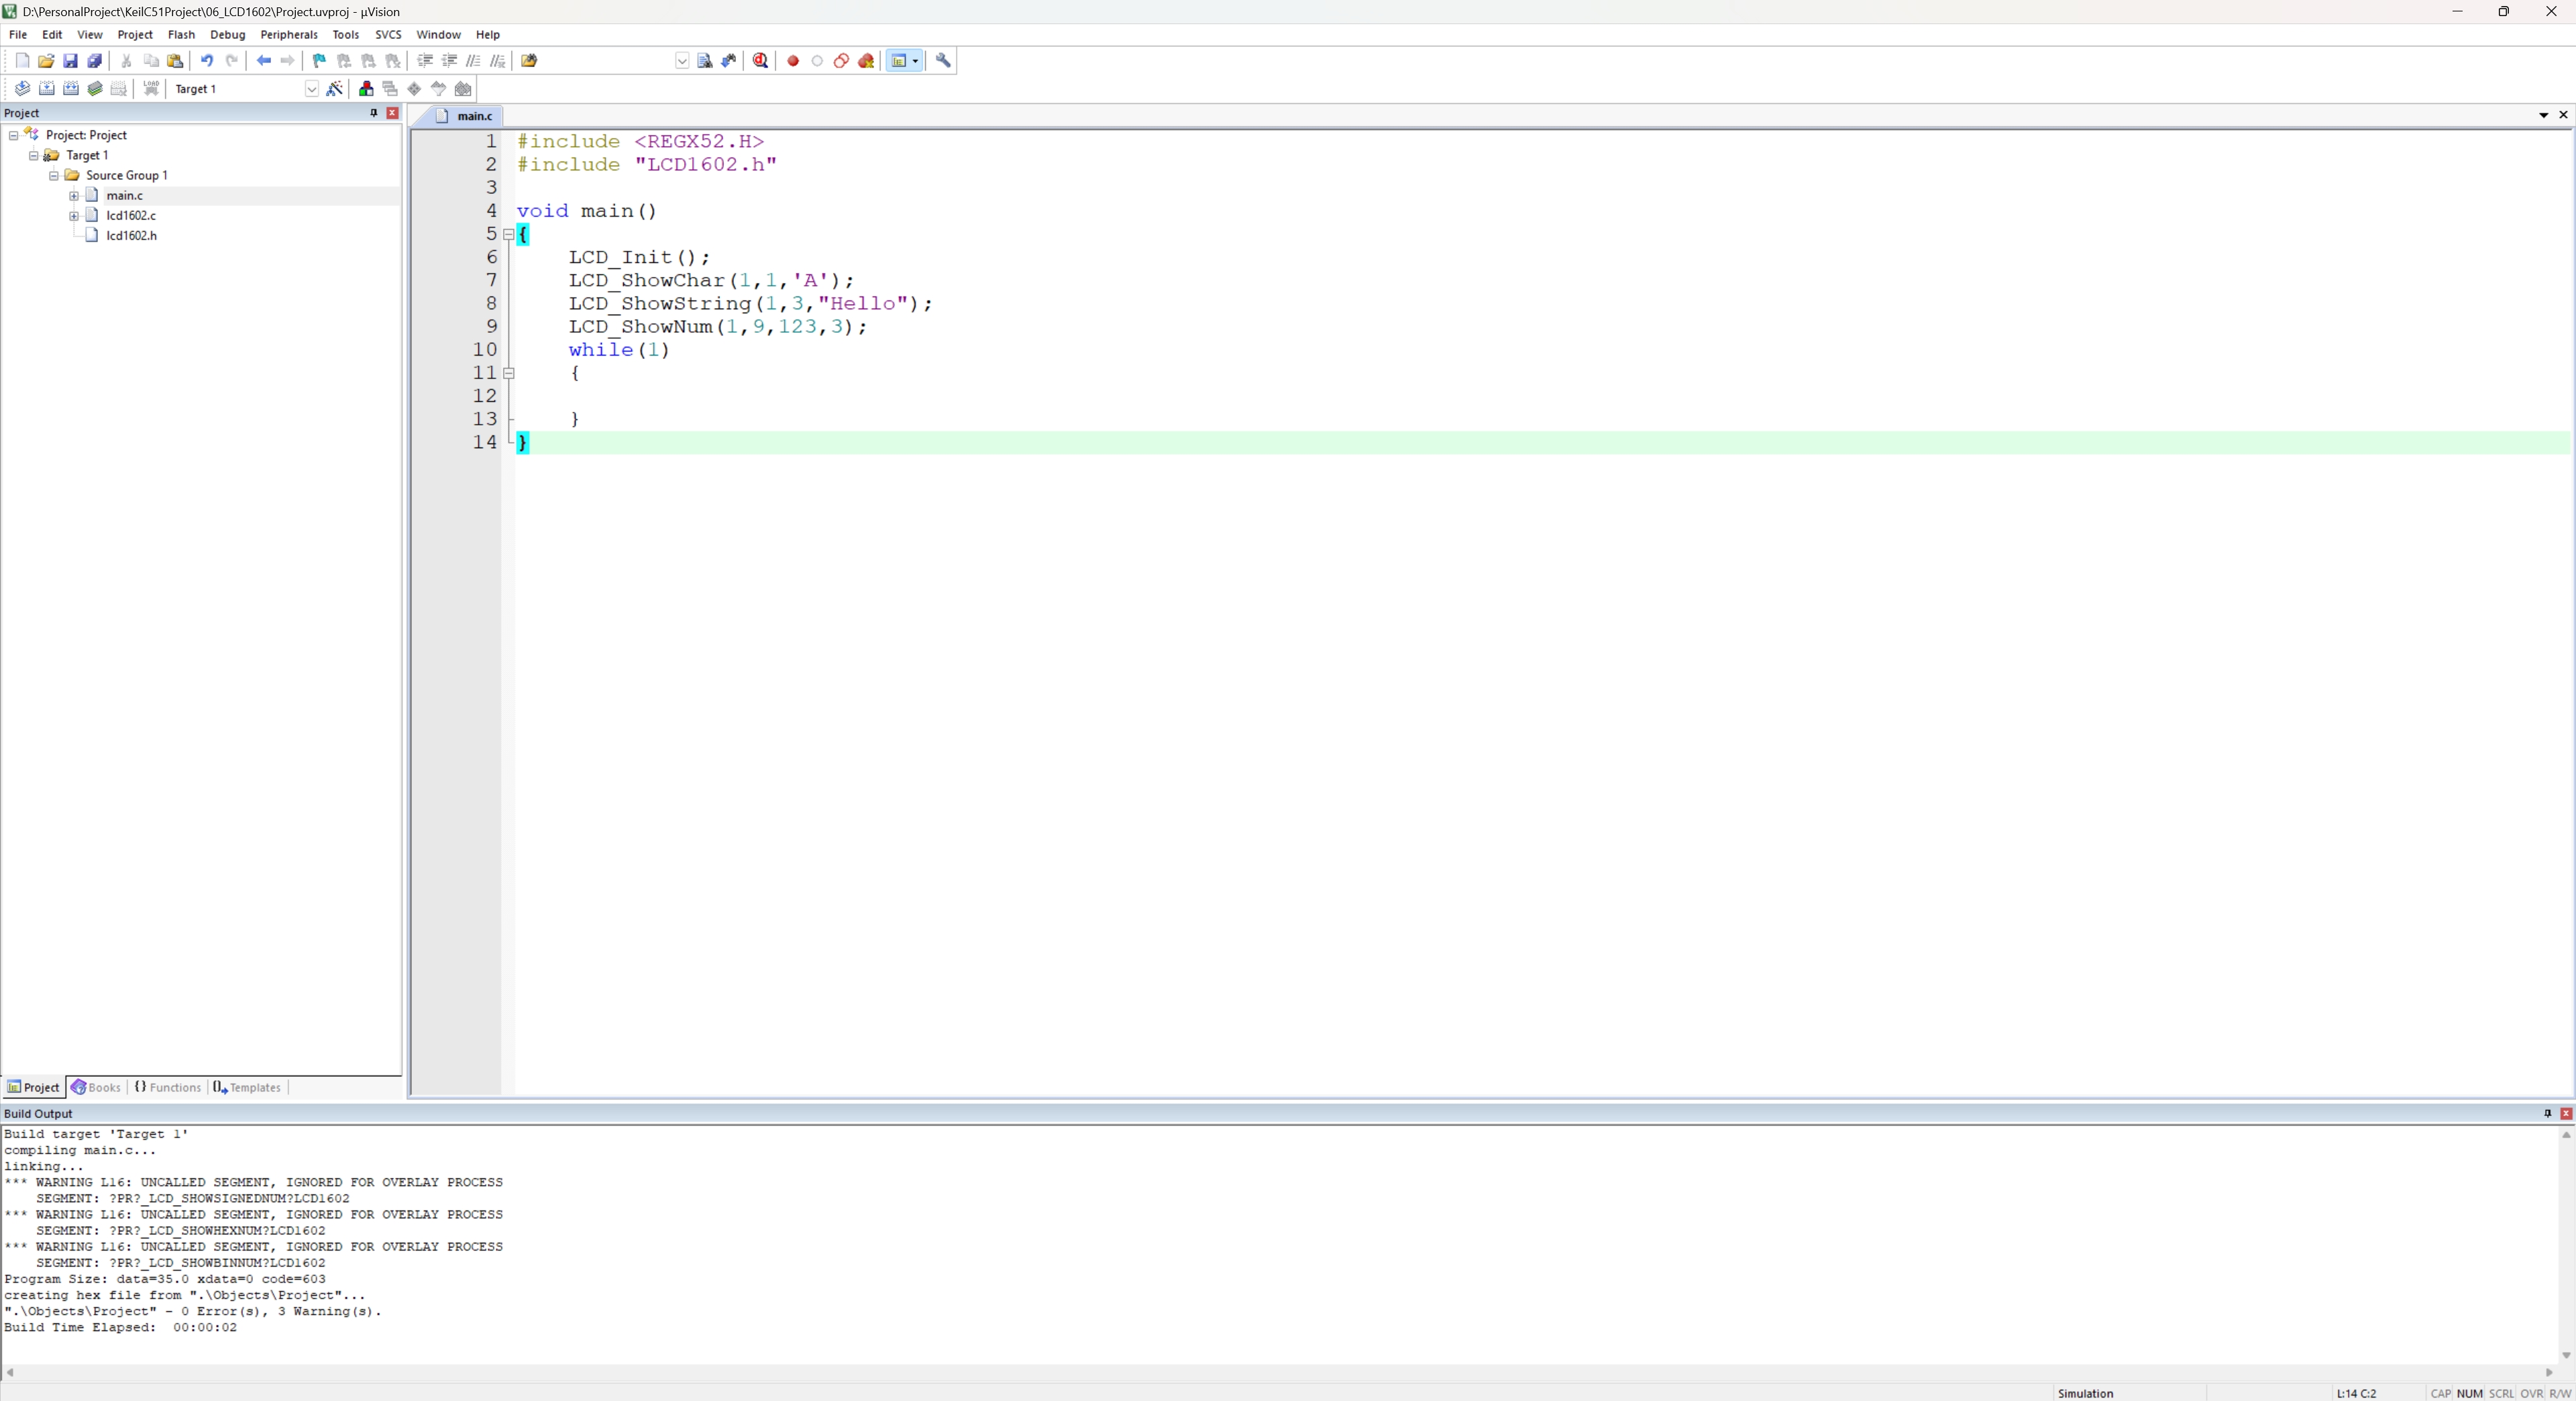Open Options for Target with the magic wand icon
The height and width of the screenshot is (1401, 2576).
point(335,89)
